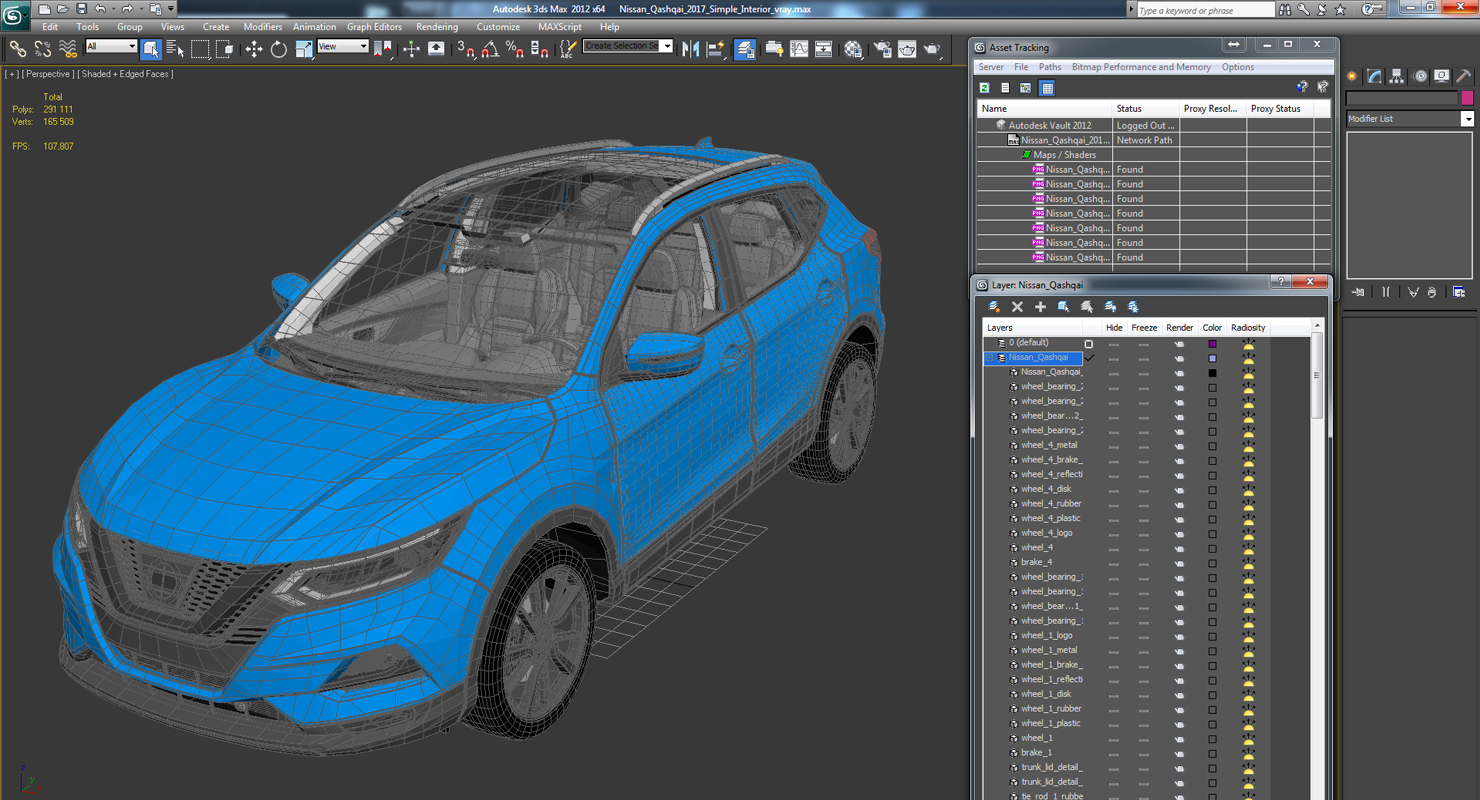
Task: Open Paths menu in Asset Tracking
Action: tap(1050, 67)
